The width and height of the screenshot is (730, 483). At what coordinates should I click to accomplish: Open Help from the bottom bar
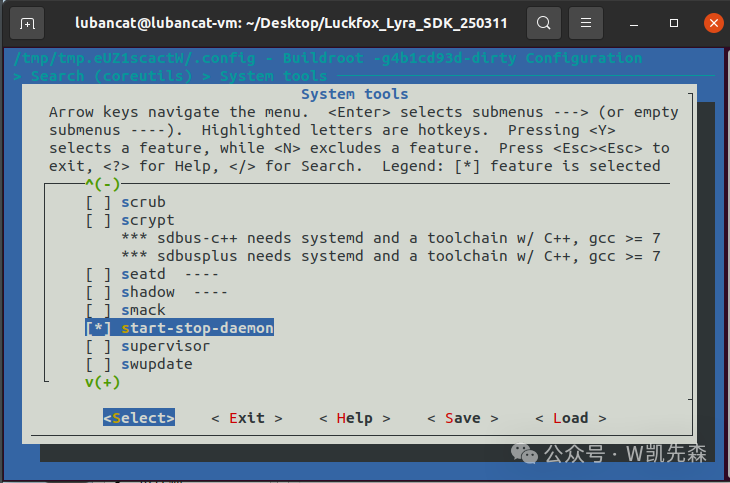(x=355, y=418)
